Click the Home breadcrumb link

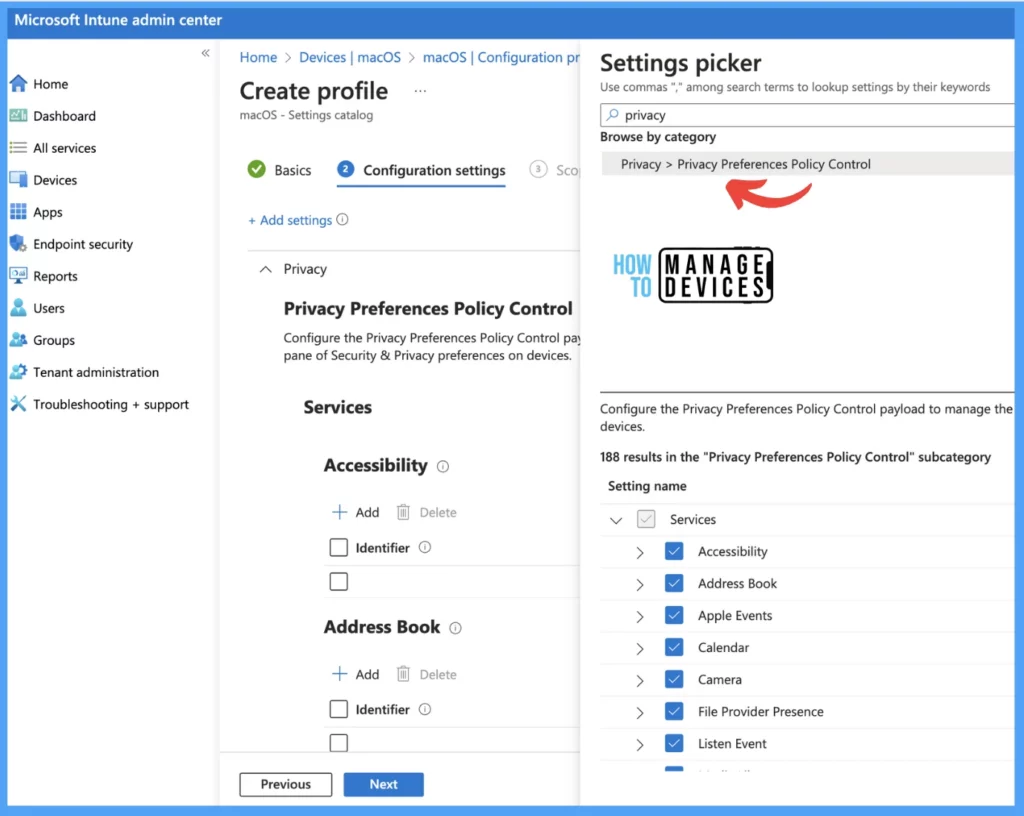[x=258, y=57]
